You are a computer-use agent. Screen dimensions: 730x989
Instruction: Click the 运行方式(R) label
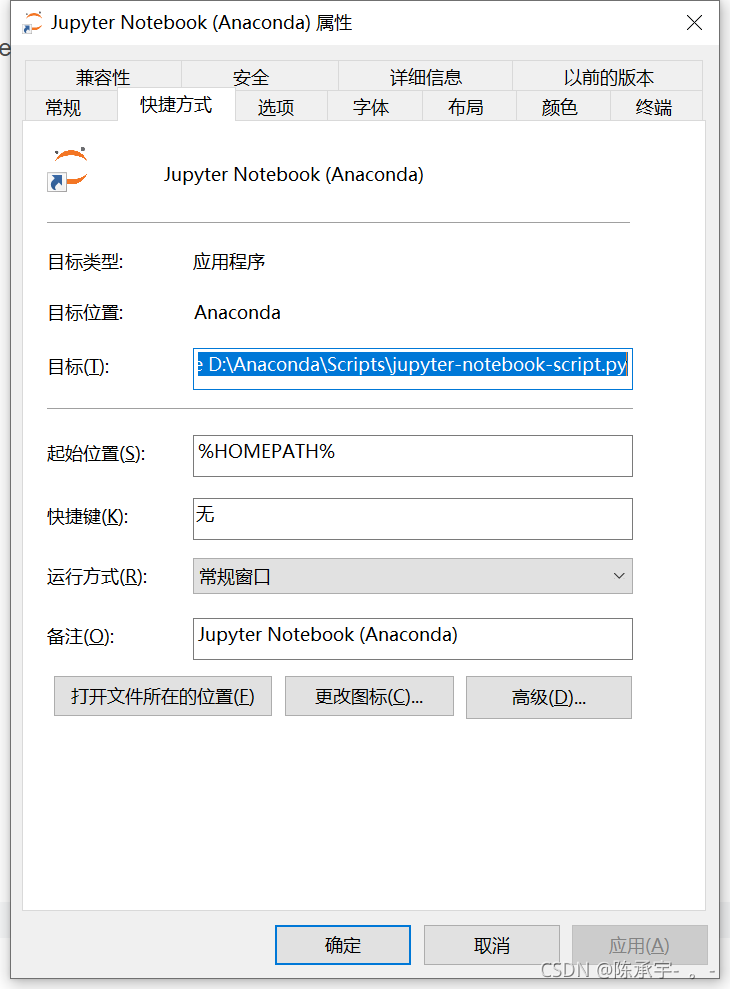[x=97, y=576]
